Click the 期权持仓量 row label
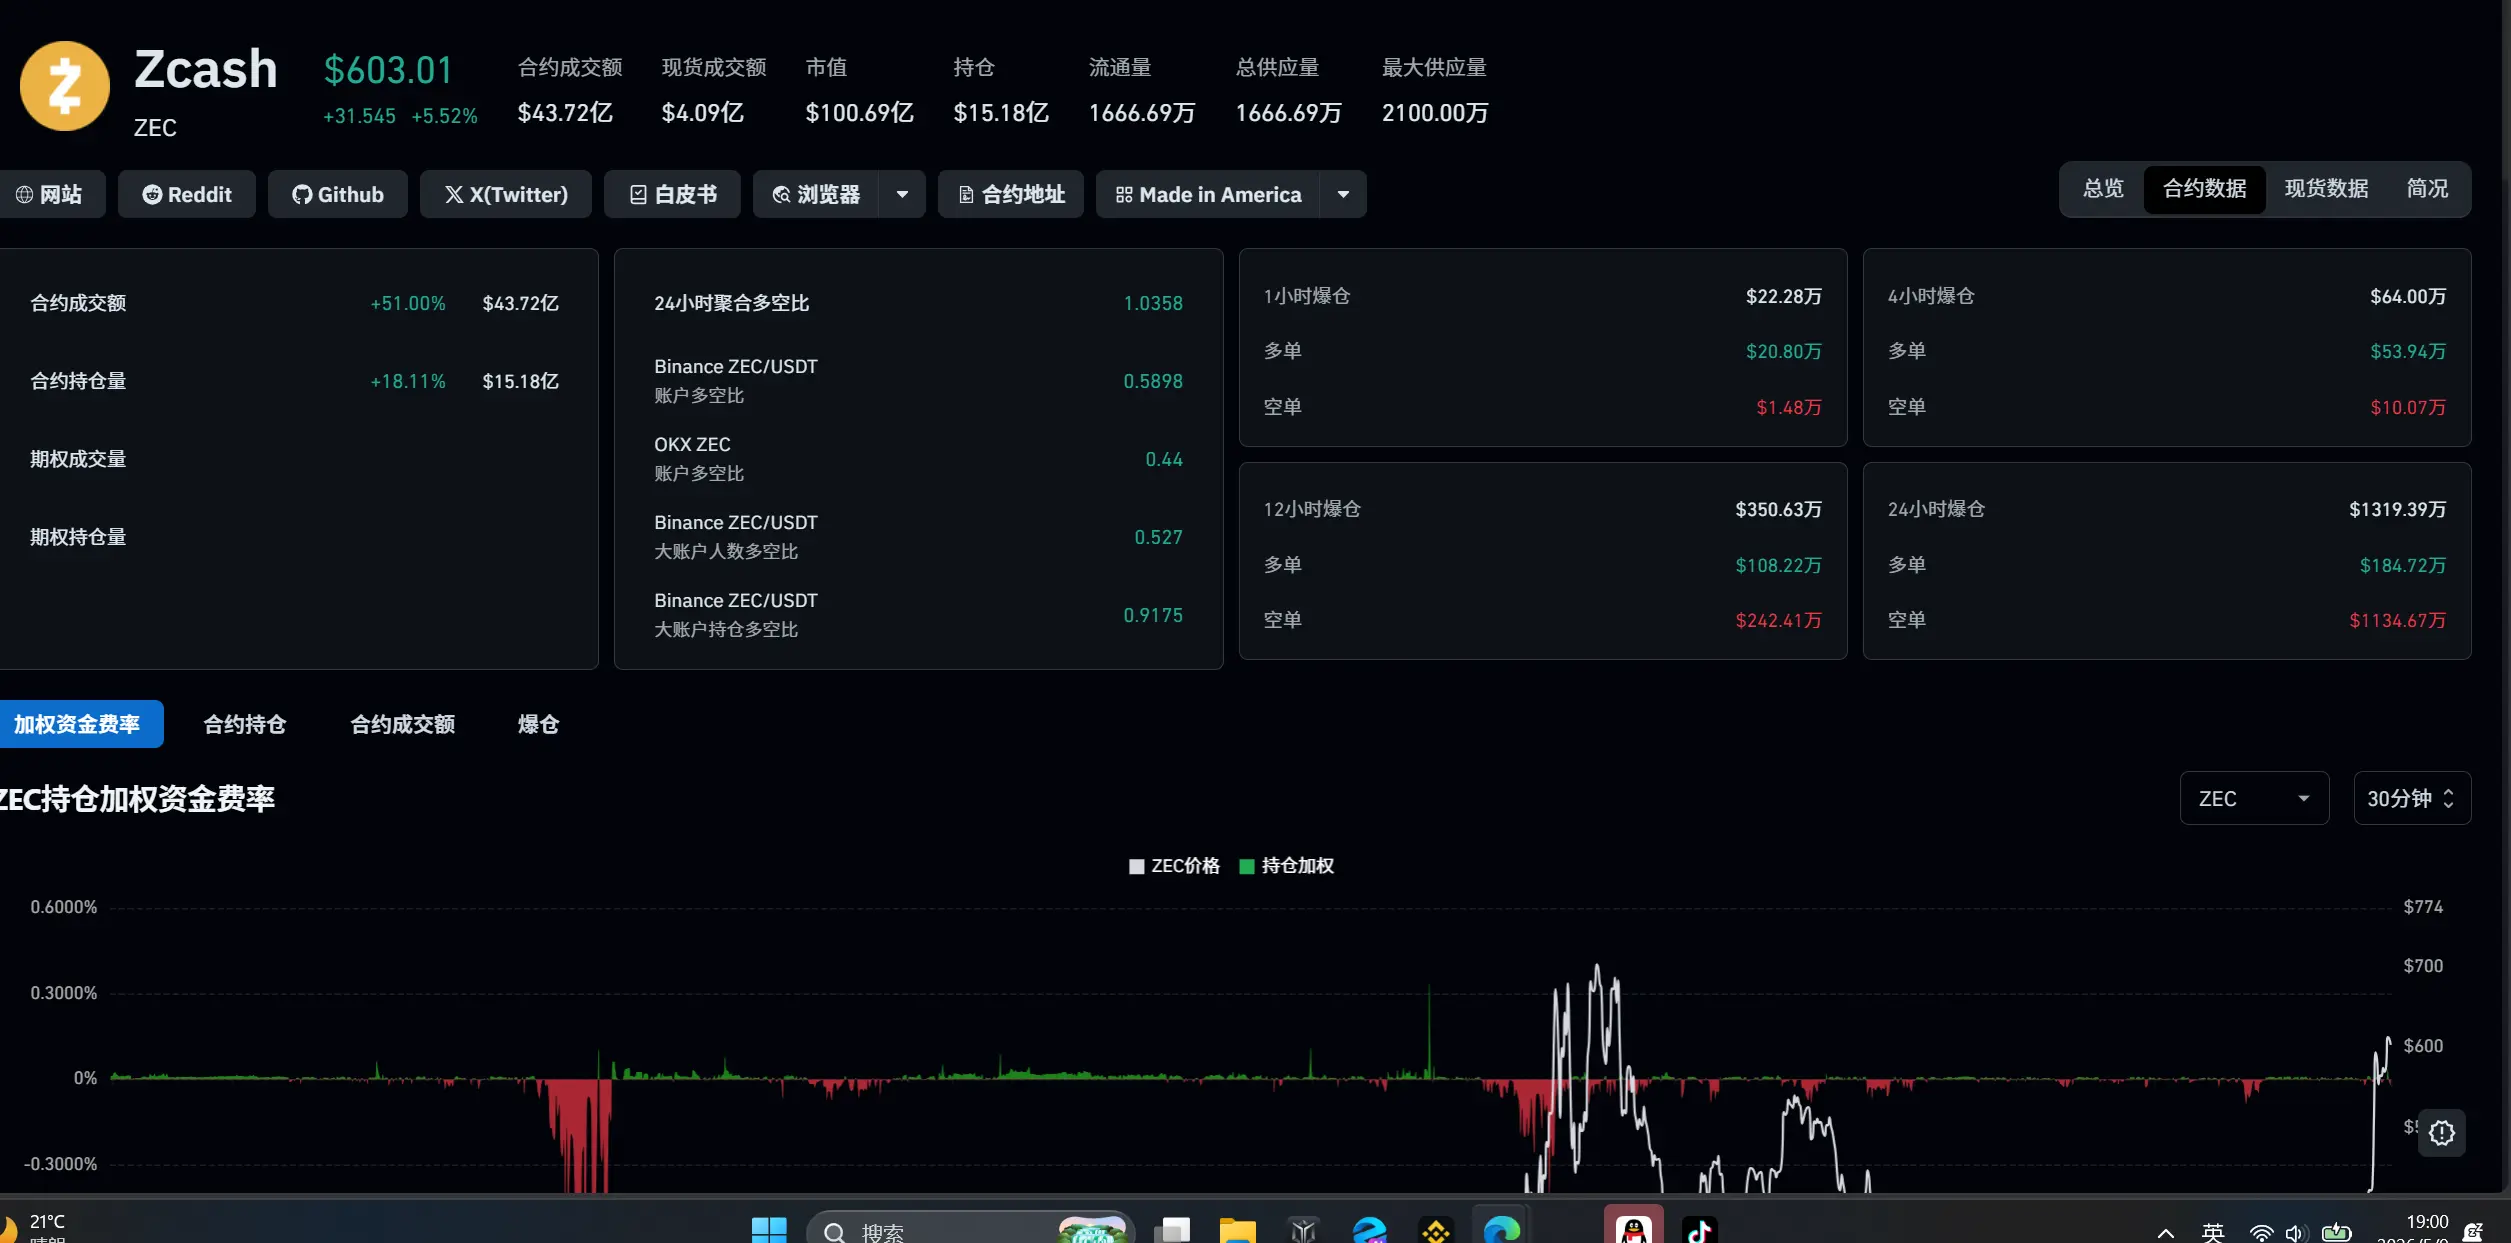This screenshot has height=1243, width=2511. (x=78, y=537)
